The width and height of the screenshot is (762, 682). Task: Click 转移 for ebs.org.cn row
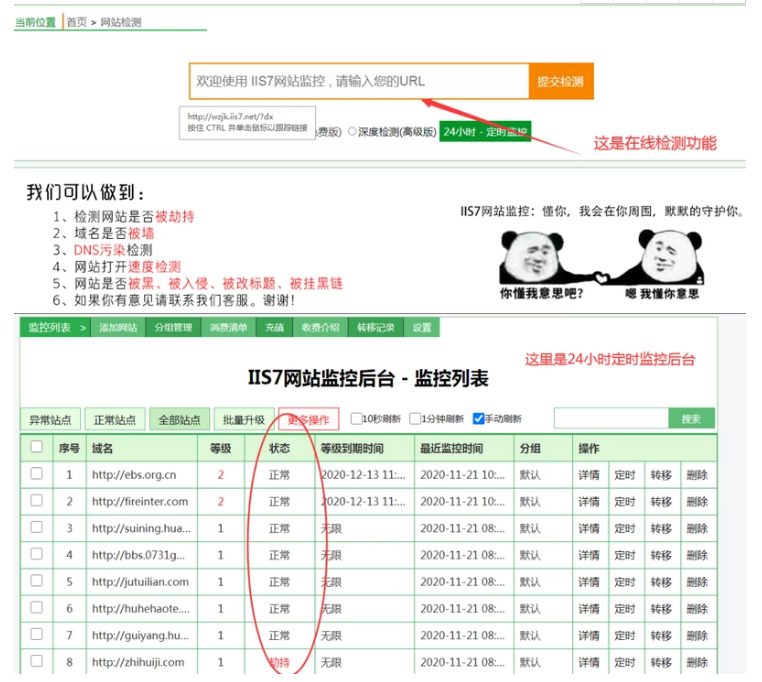click(x=661, y=475)
